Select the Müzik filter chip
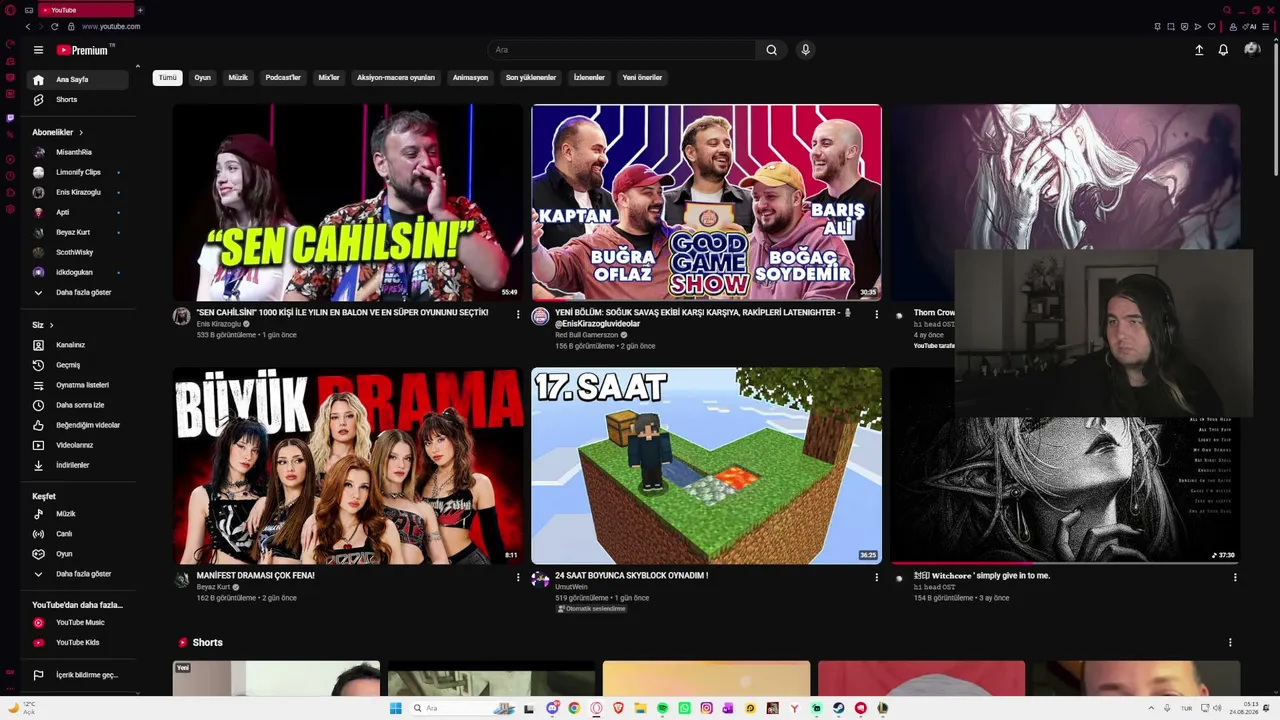The width and height of the screenshot is (1280, 720). [x=238, y=78]
